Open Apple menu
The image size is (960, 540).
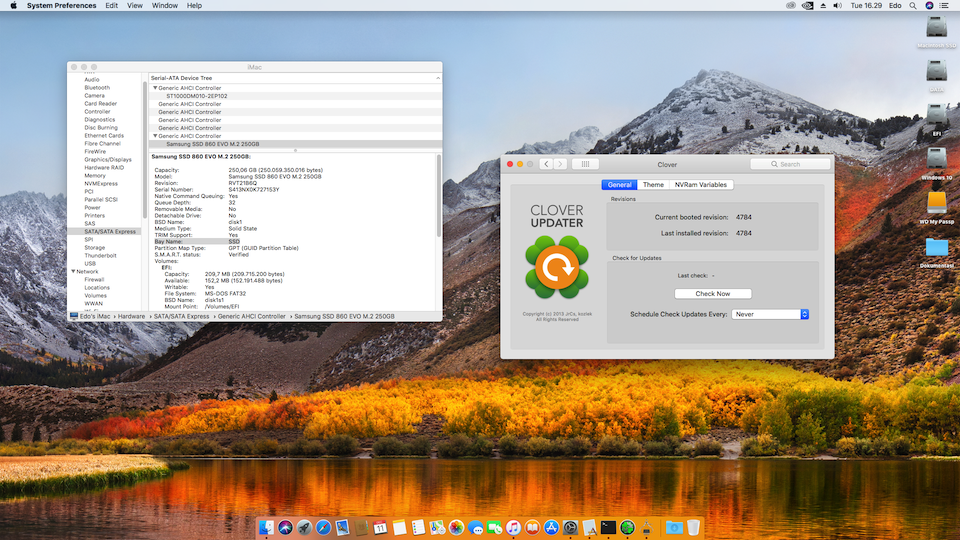pyautogui.click(x=13, y=6)
